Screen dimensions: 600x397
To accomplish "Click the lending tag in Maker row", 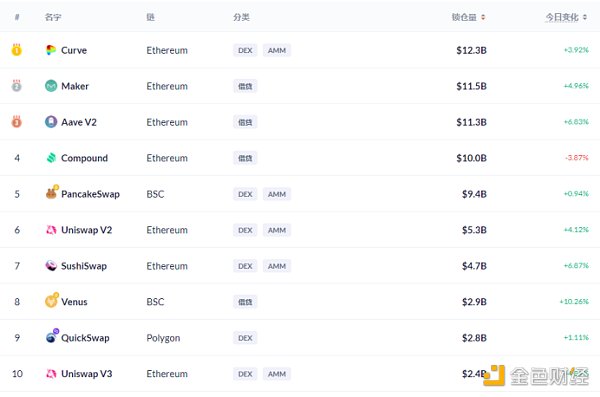I will (245, 86).
